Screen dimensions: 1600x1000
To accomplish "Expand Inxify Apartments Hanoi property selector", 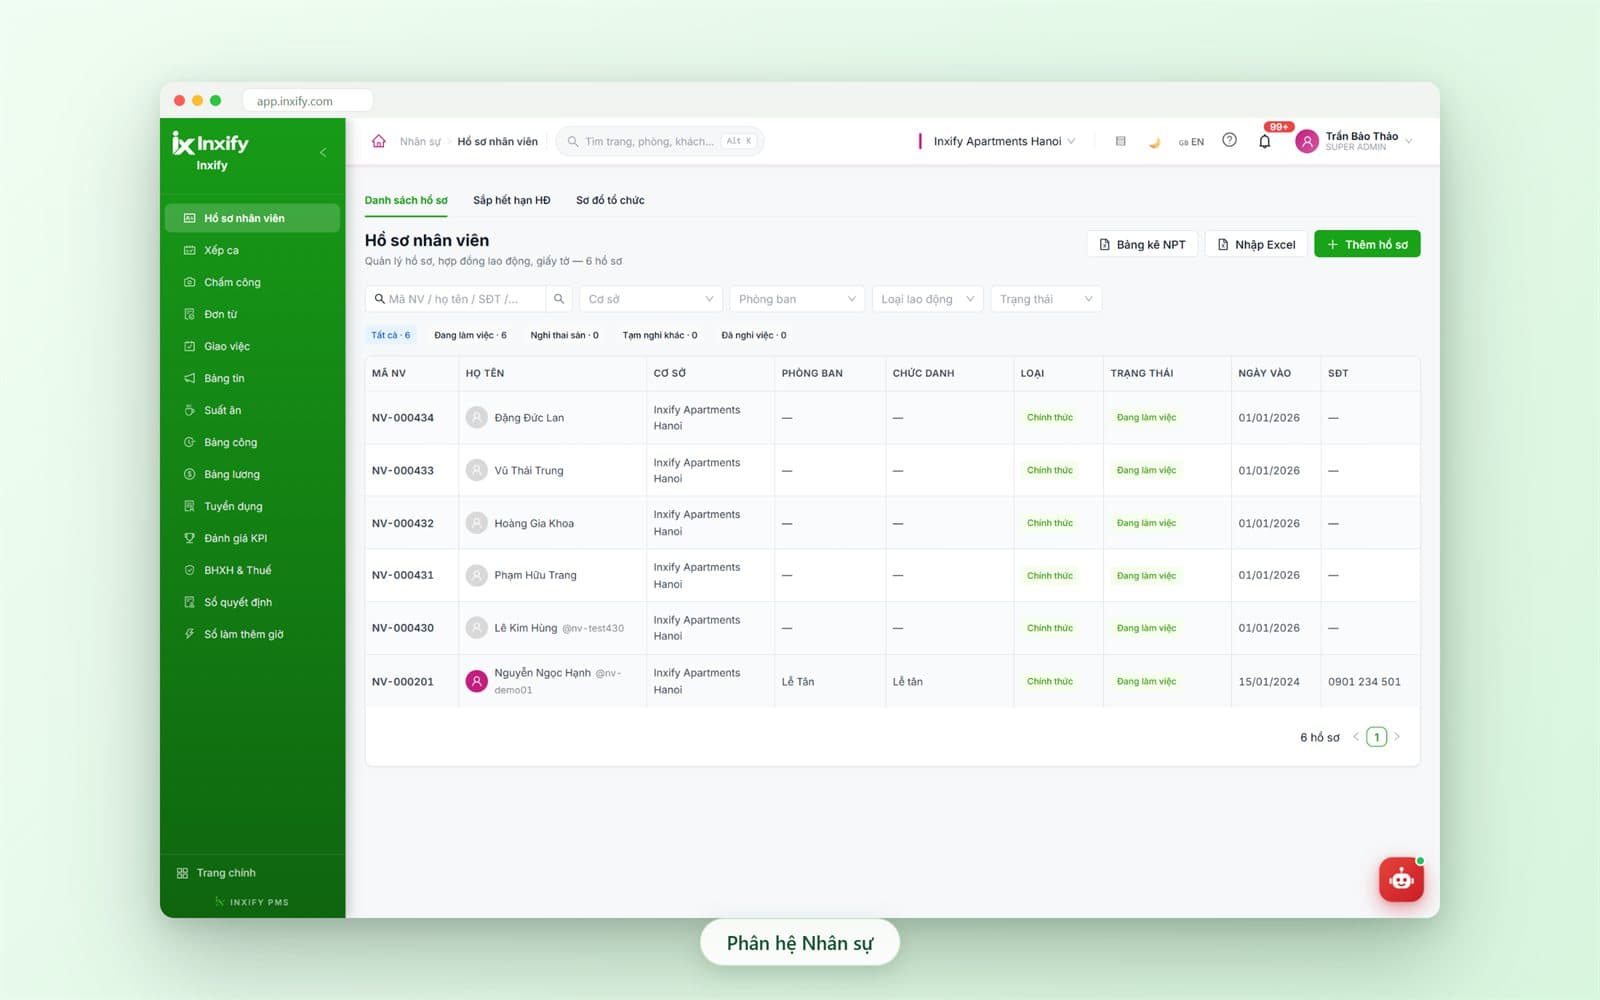I will click(1003, 141).
